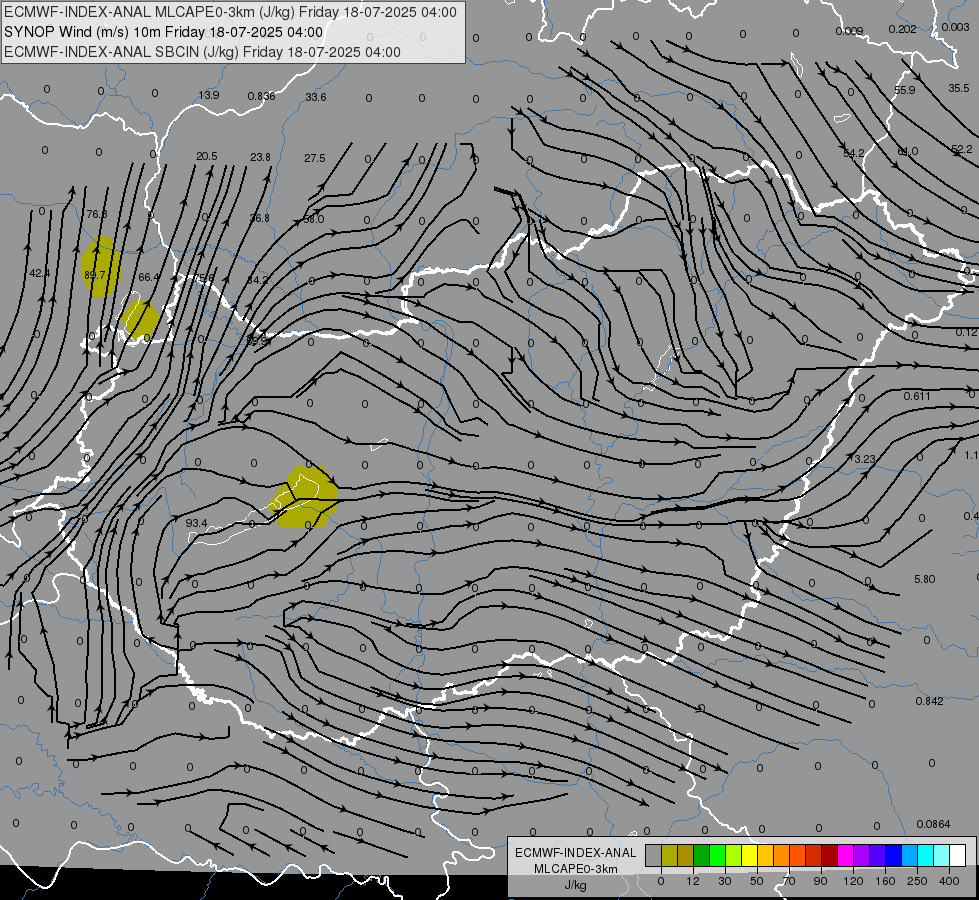
Task: Click the bright green legend swatch
Action: pyautogui.click(x=717, y=856)
